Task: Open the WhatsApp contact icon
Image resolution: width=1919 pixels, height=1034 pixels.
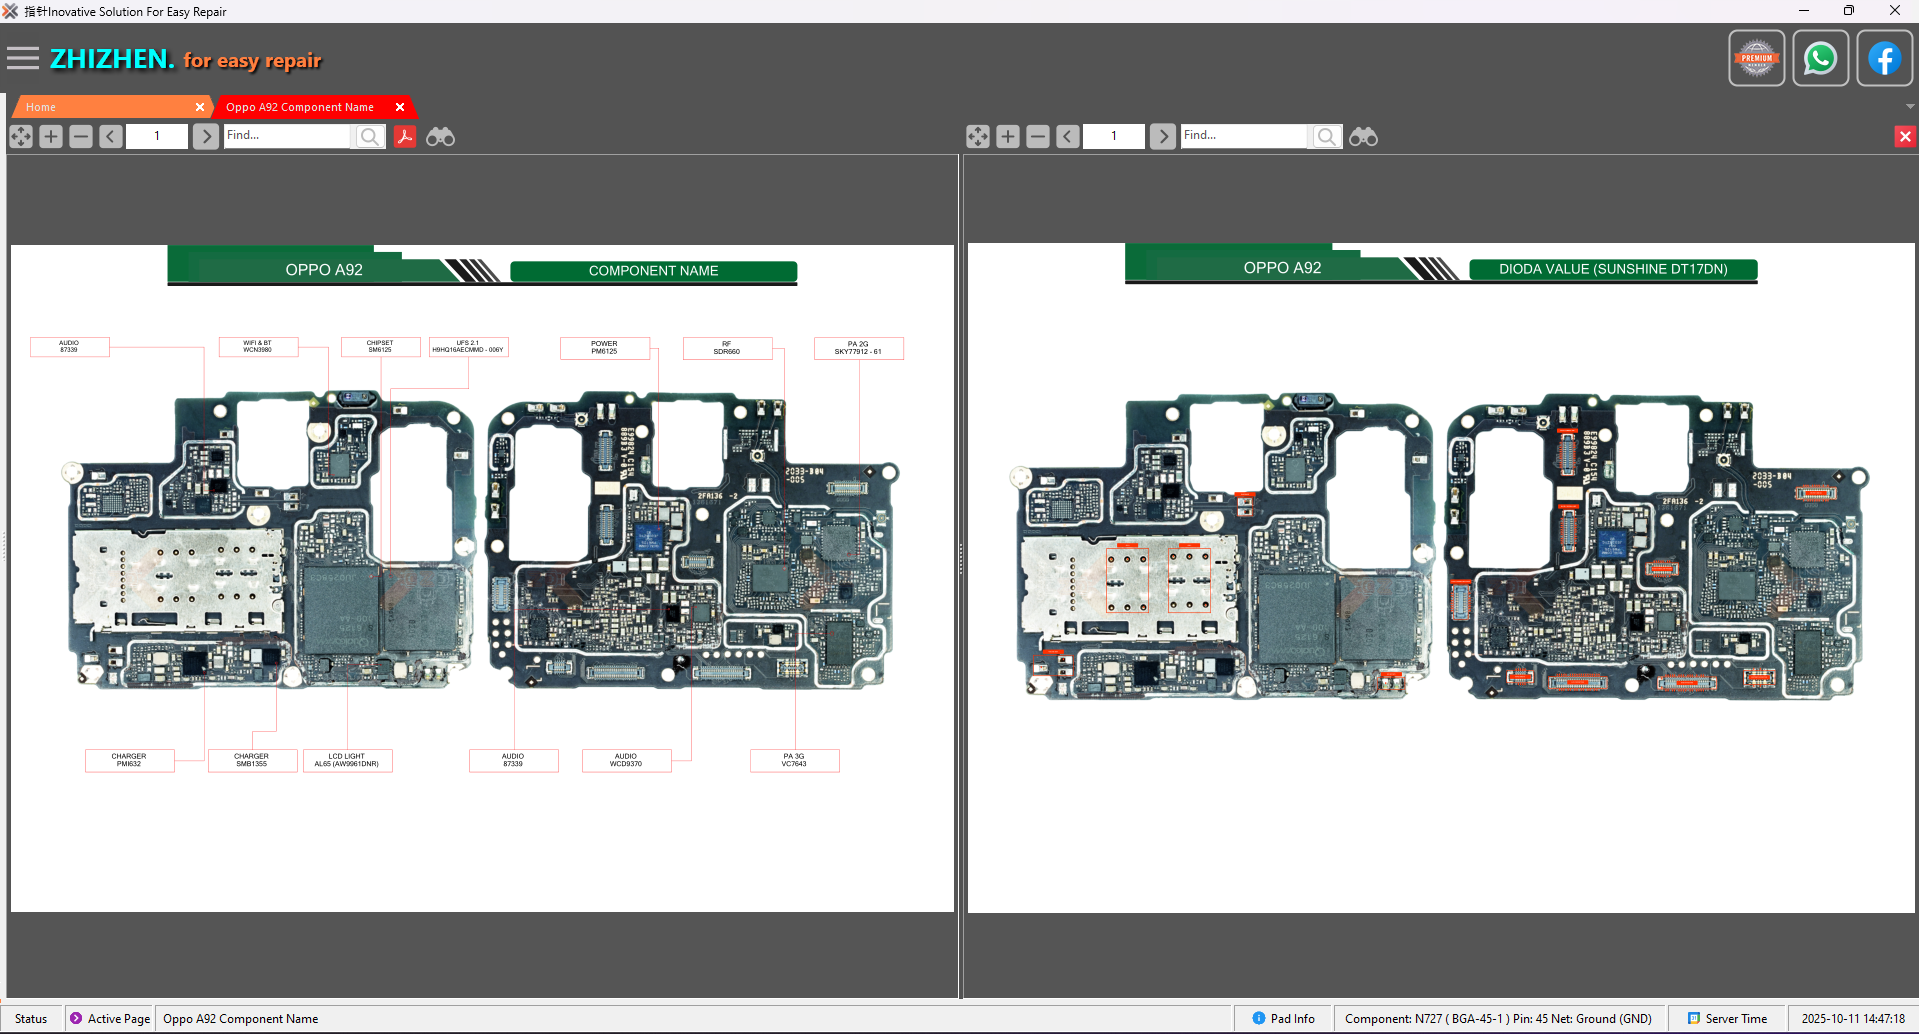Action: coord(1820,58)
